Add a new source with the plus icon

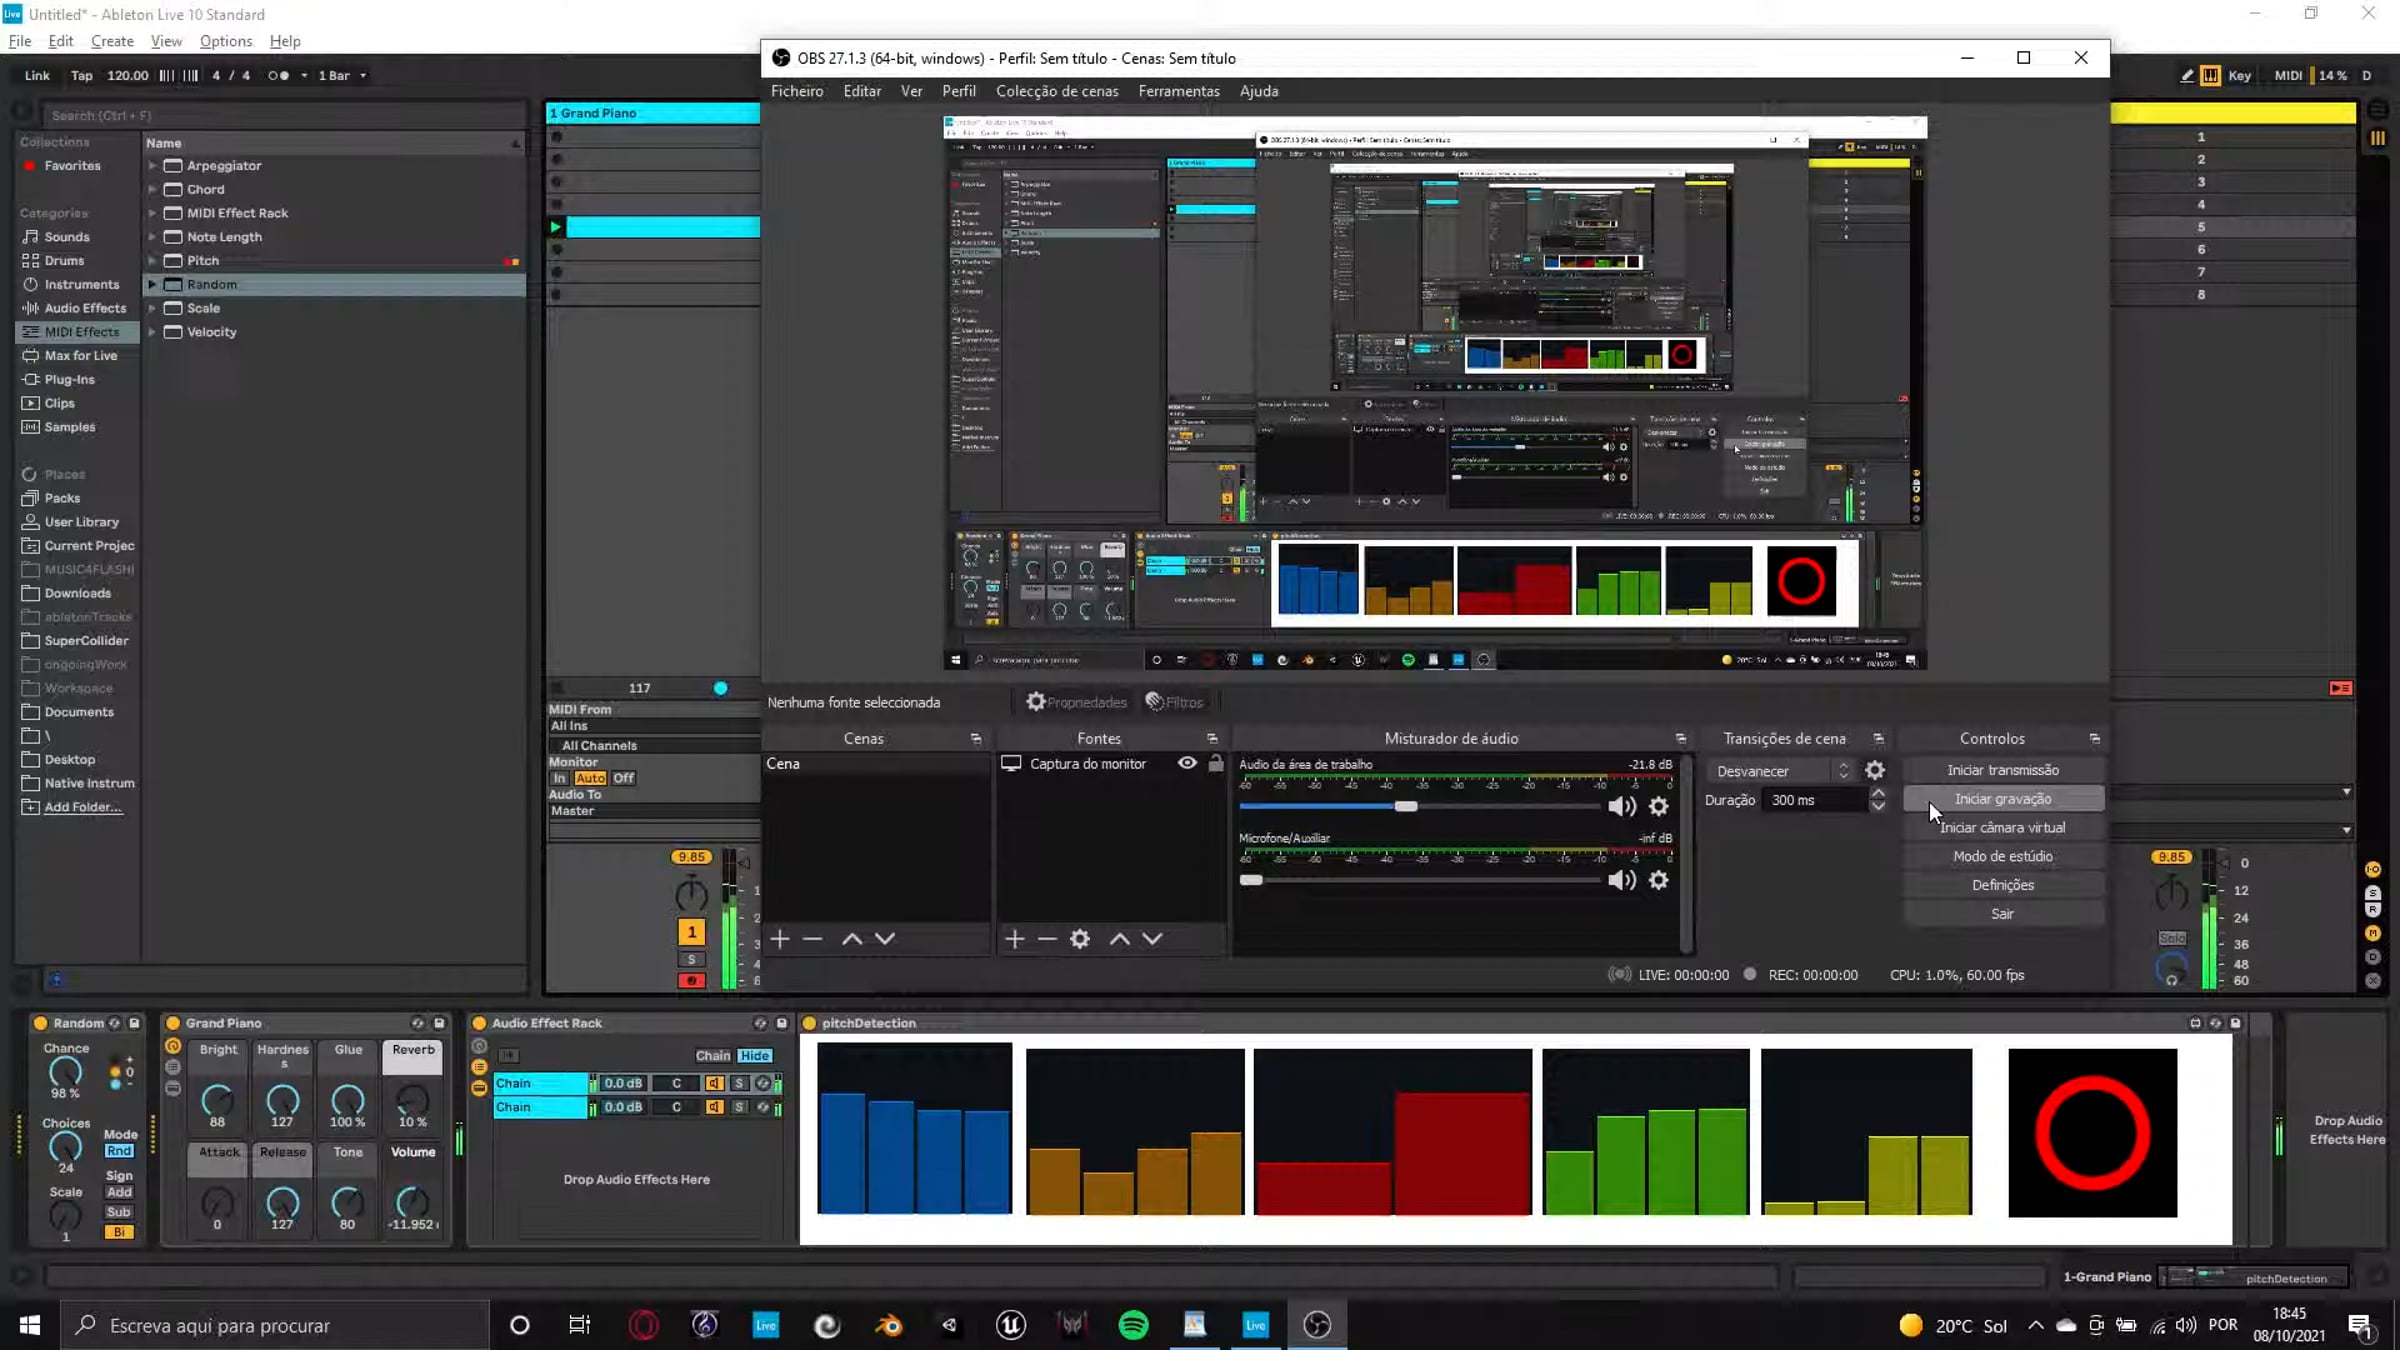(1014, 939)
